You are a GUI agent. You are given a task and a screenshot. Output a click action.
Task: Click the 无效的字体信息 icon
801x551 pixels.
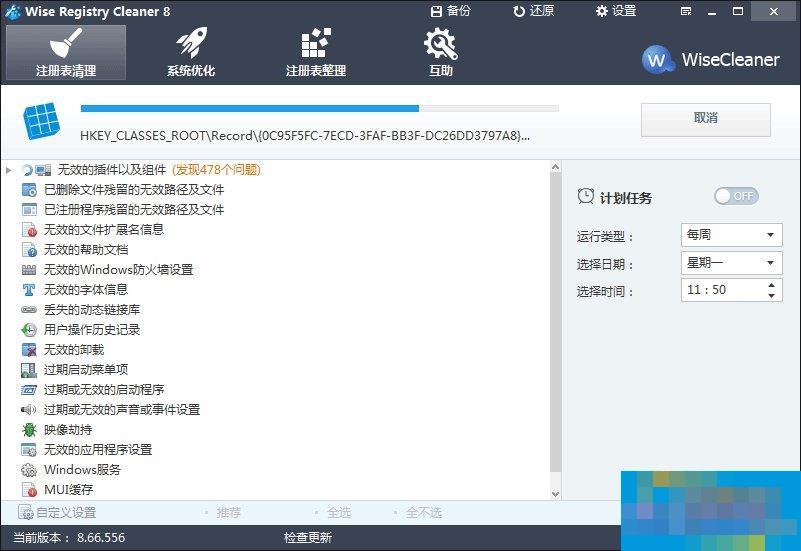(29, 290)
